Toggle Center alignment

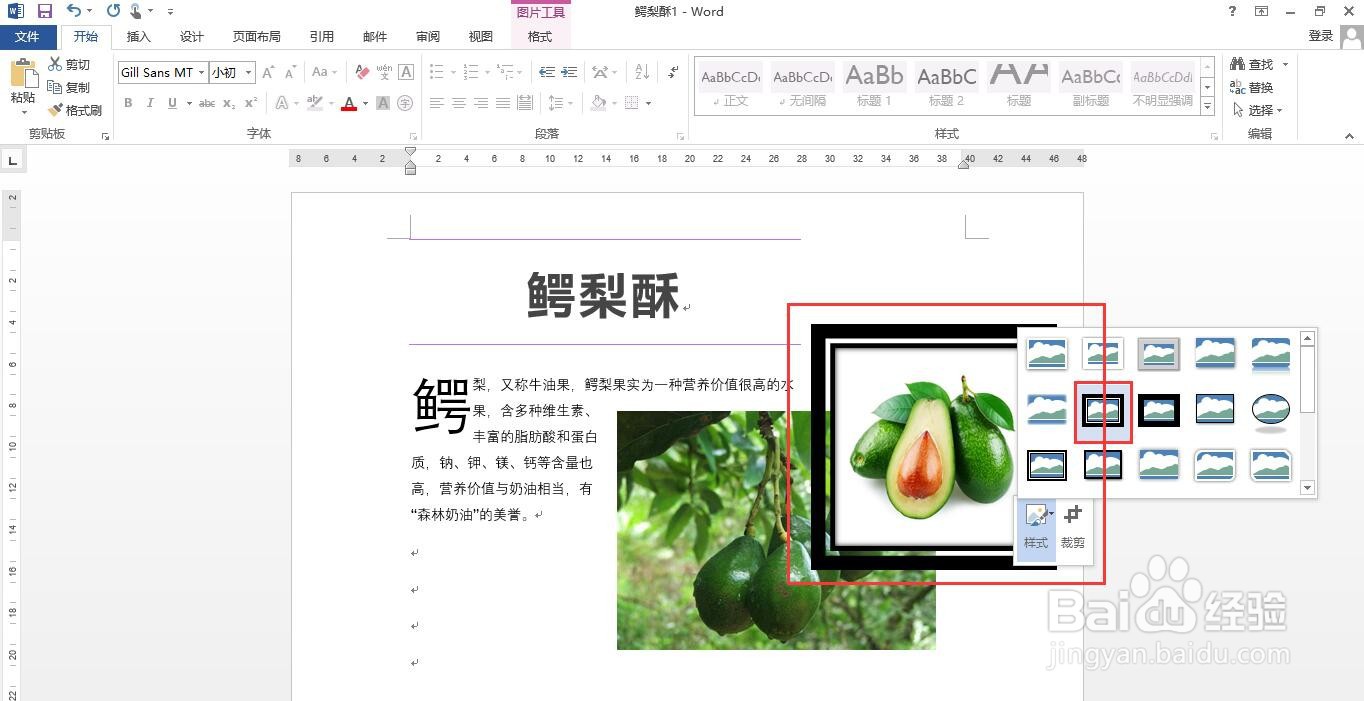coord(459,103)
